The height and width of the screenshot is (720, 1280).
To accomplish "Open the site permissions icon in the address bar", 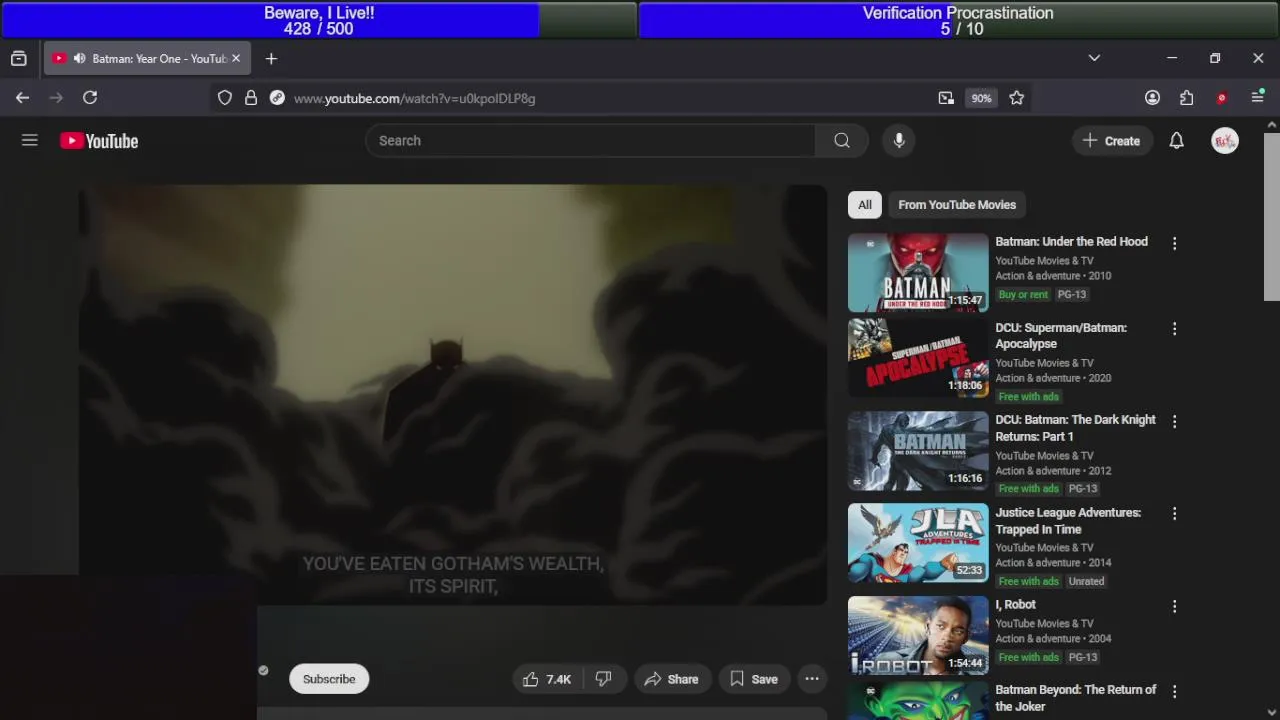I will coord(277,98).
